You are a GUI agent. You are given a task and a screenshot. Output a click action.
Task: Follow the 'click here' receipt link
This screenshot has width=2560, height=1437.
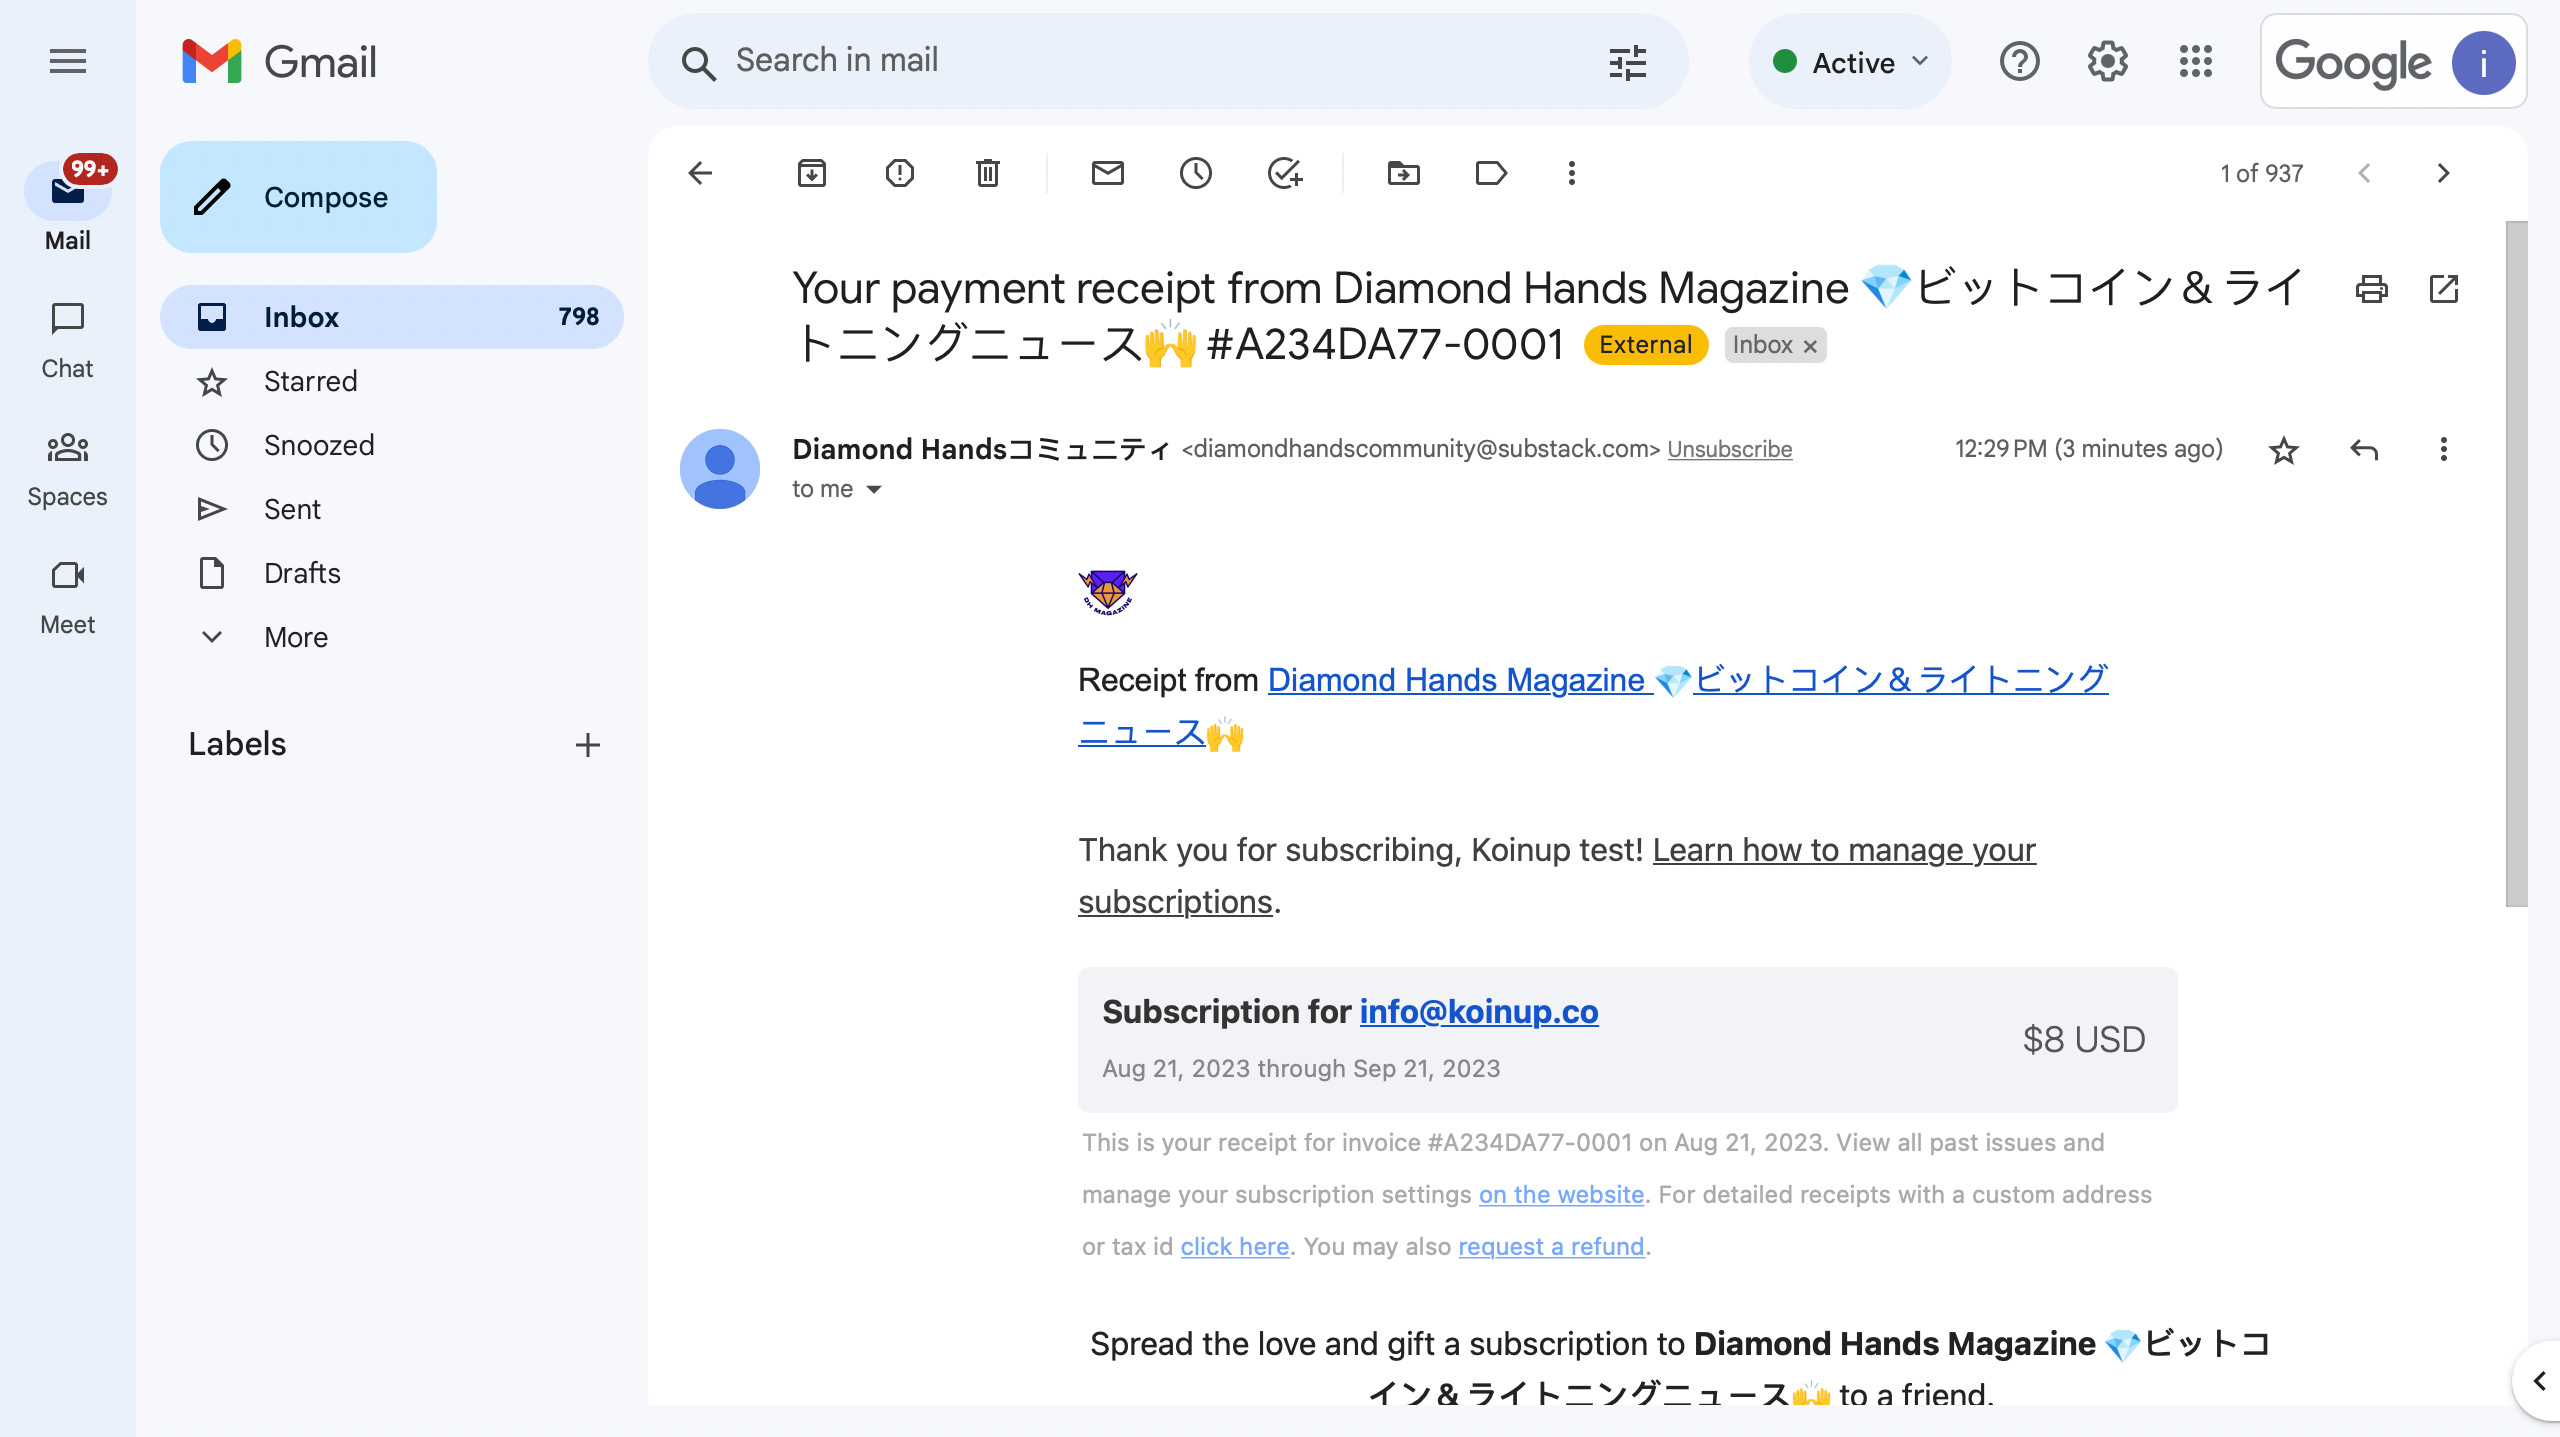[1234, 1246]
